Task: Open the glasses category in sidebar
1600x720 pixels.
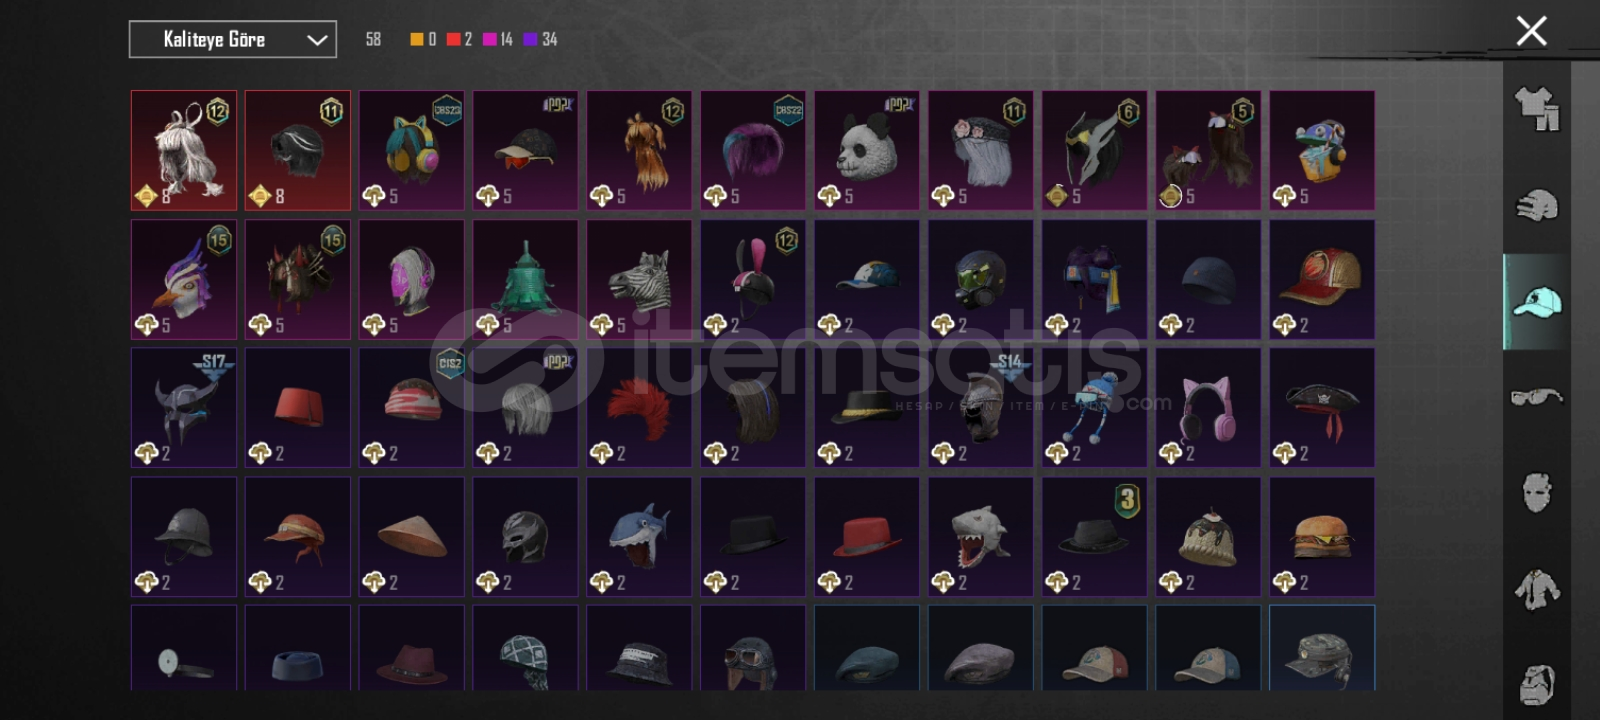Action: pos(1537,397)
